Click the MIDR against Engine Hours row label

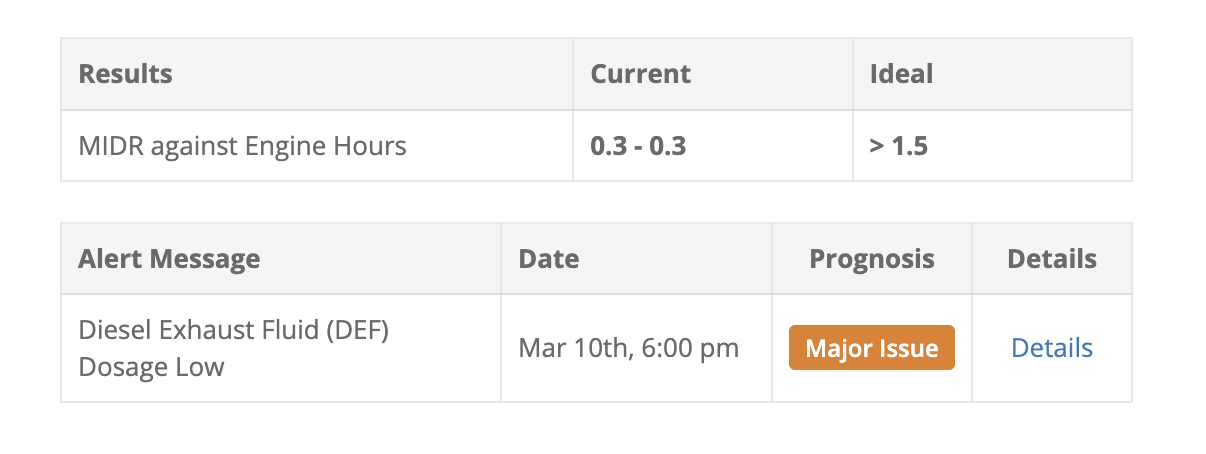[242, 146]
